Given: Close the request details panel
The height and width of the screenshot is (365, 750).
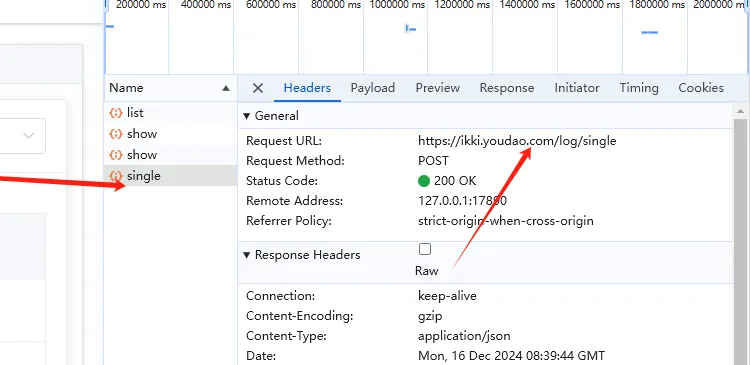Looking at the screenshot, I should (258, 88).
